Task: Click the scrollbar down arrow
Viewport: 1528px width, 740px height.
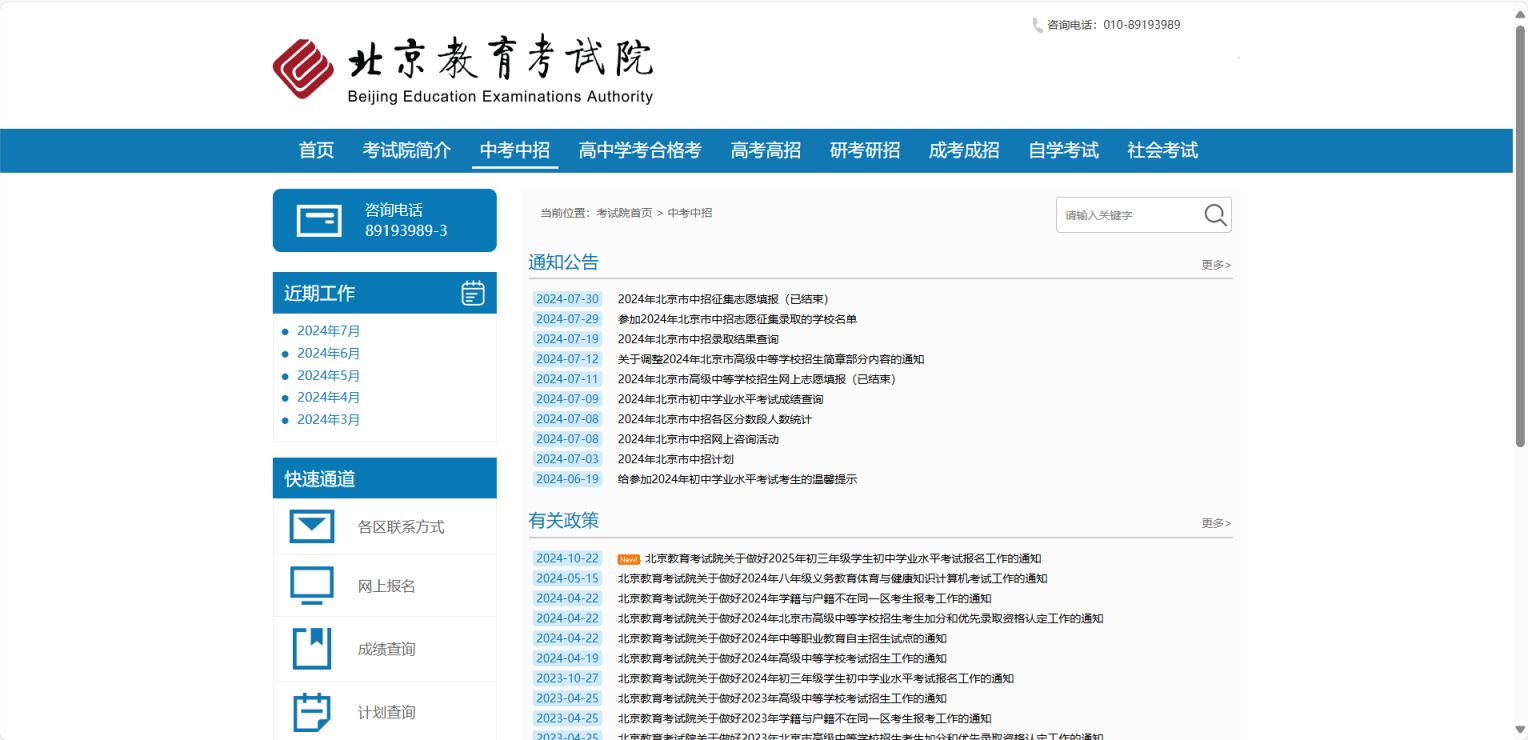Action: tap(1520, 730)
